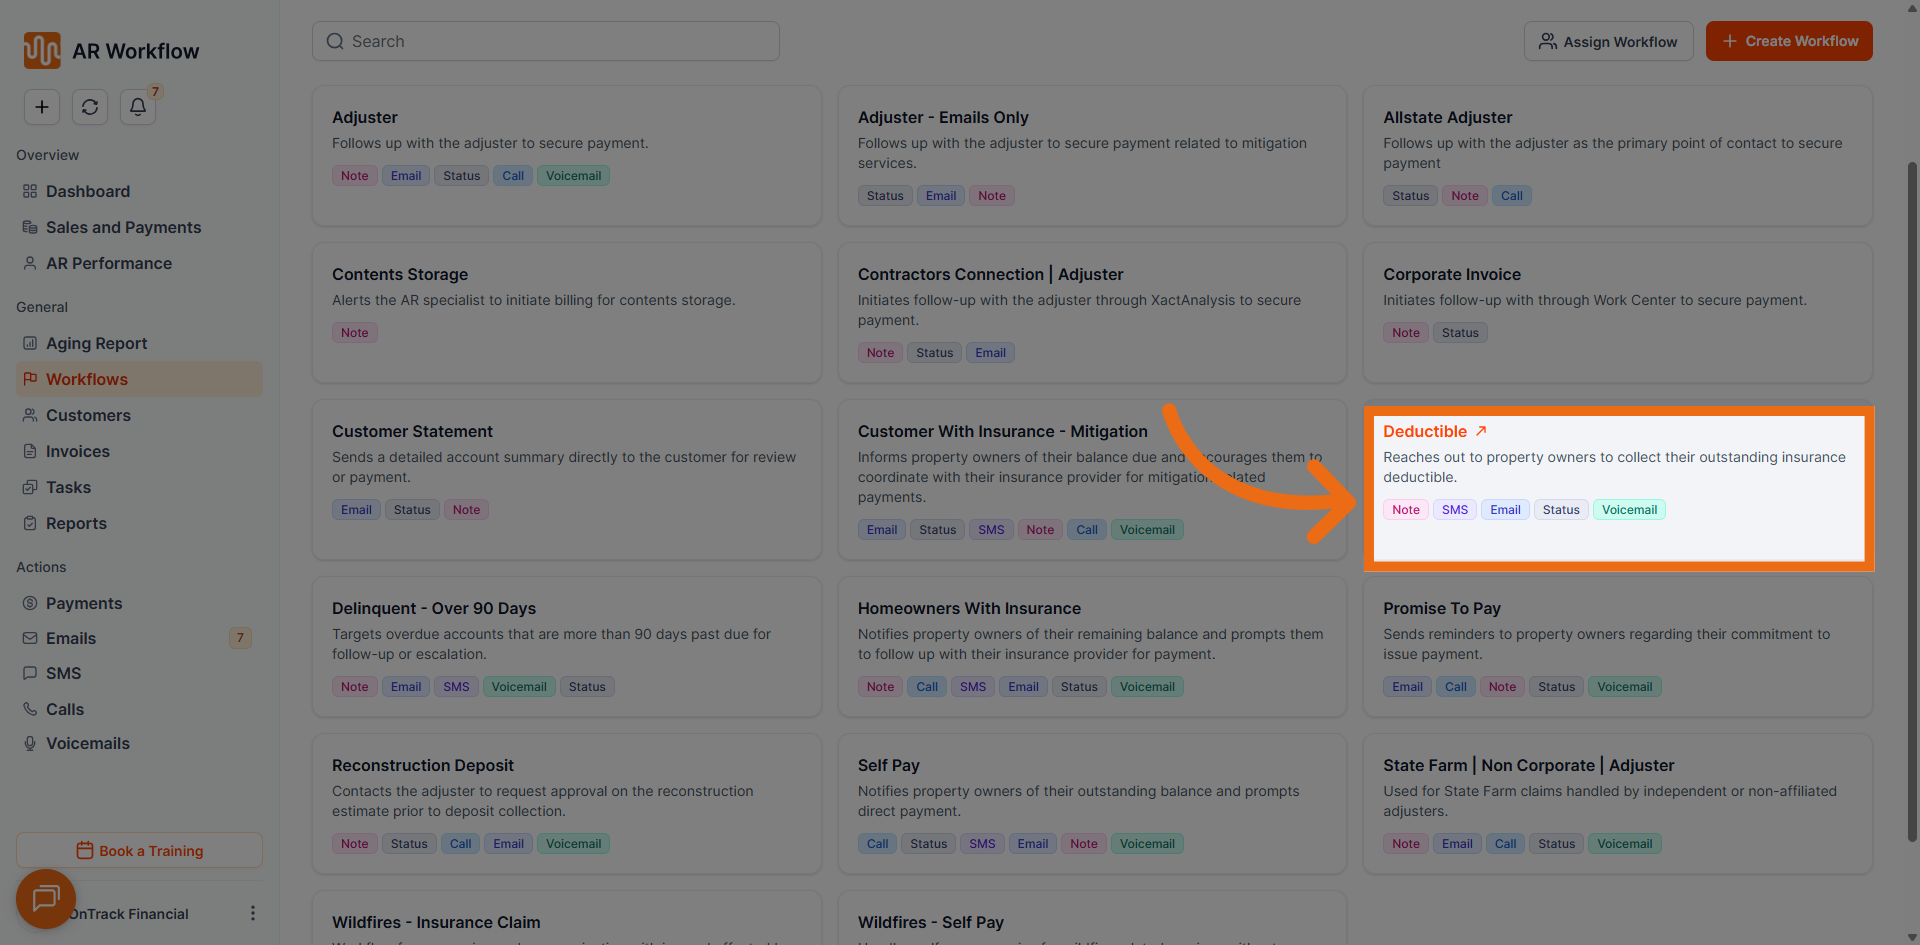Focus the workflow Search field
The height and width of the screenshot is (945, 1920).
click(x=546, y=41)
